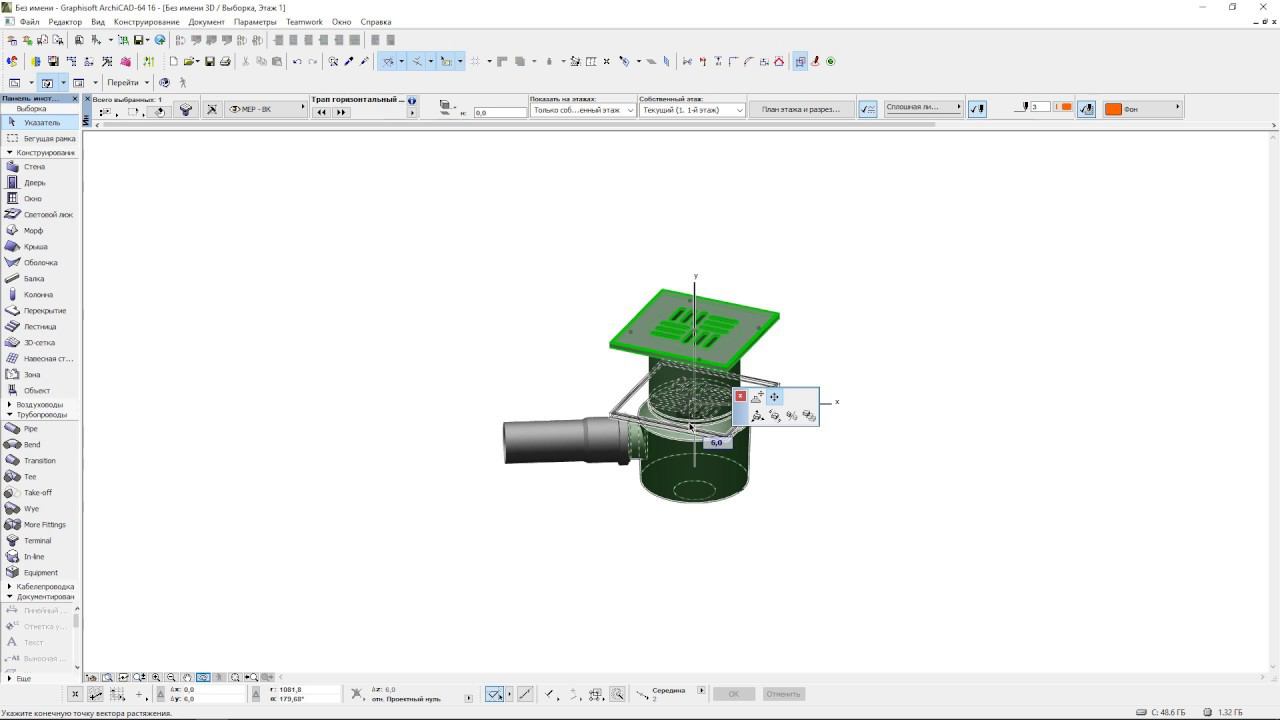The height and width of the screenshot is (720, 1280).
Task: Click the План этажа и разрез button
Action: [x=801, y=109]
